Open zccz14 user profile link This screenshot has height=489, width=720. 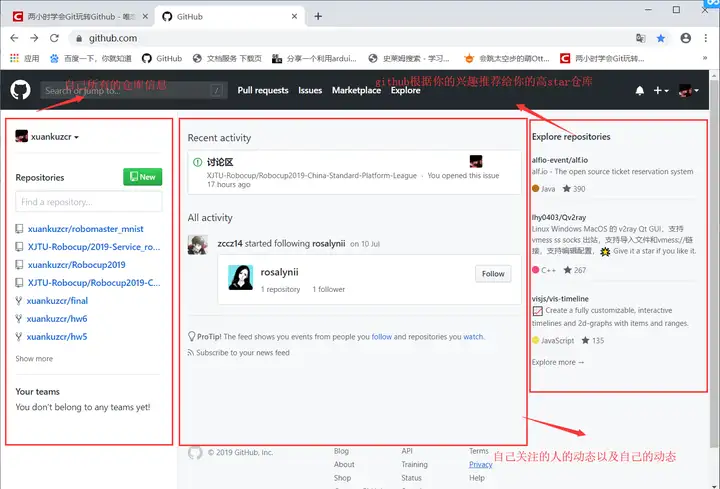230,243
